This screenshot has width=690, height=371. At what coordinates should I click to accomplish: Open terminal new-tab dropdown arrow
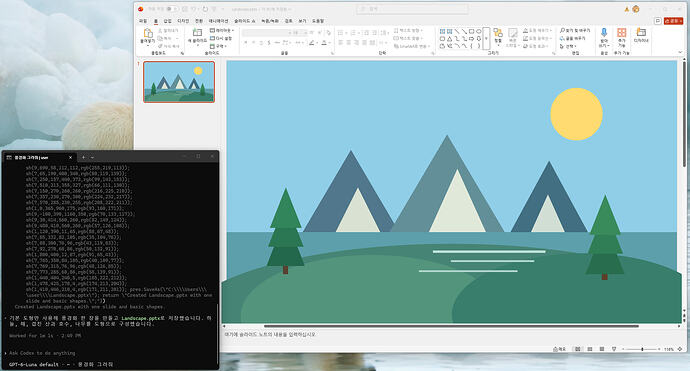[92, 157]
